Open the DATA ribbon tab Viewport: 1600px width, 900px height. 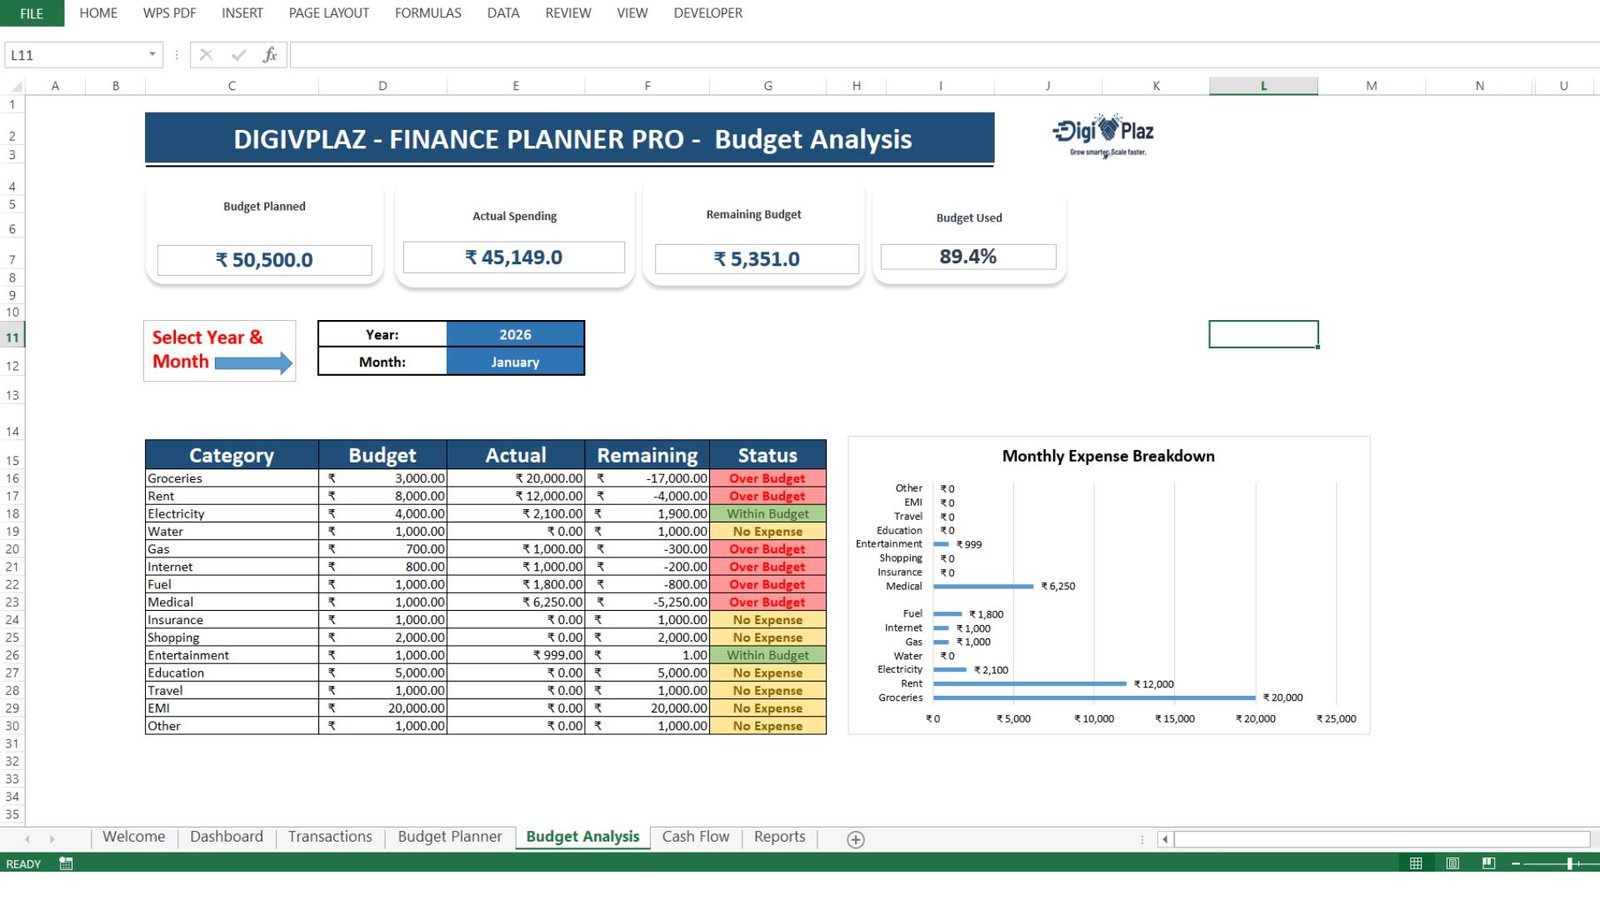[503, 13]
